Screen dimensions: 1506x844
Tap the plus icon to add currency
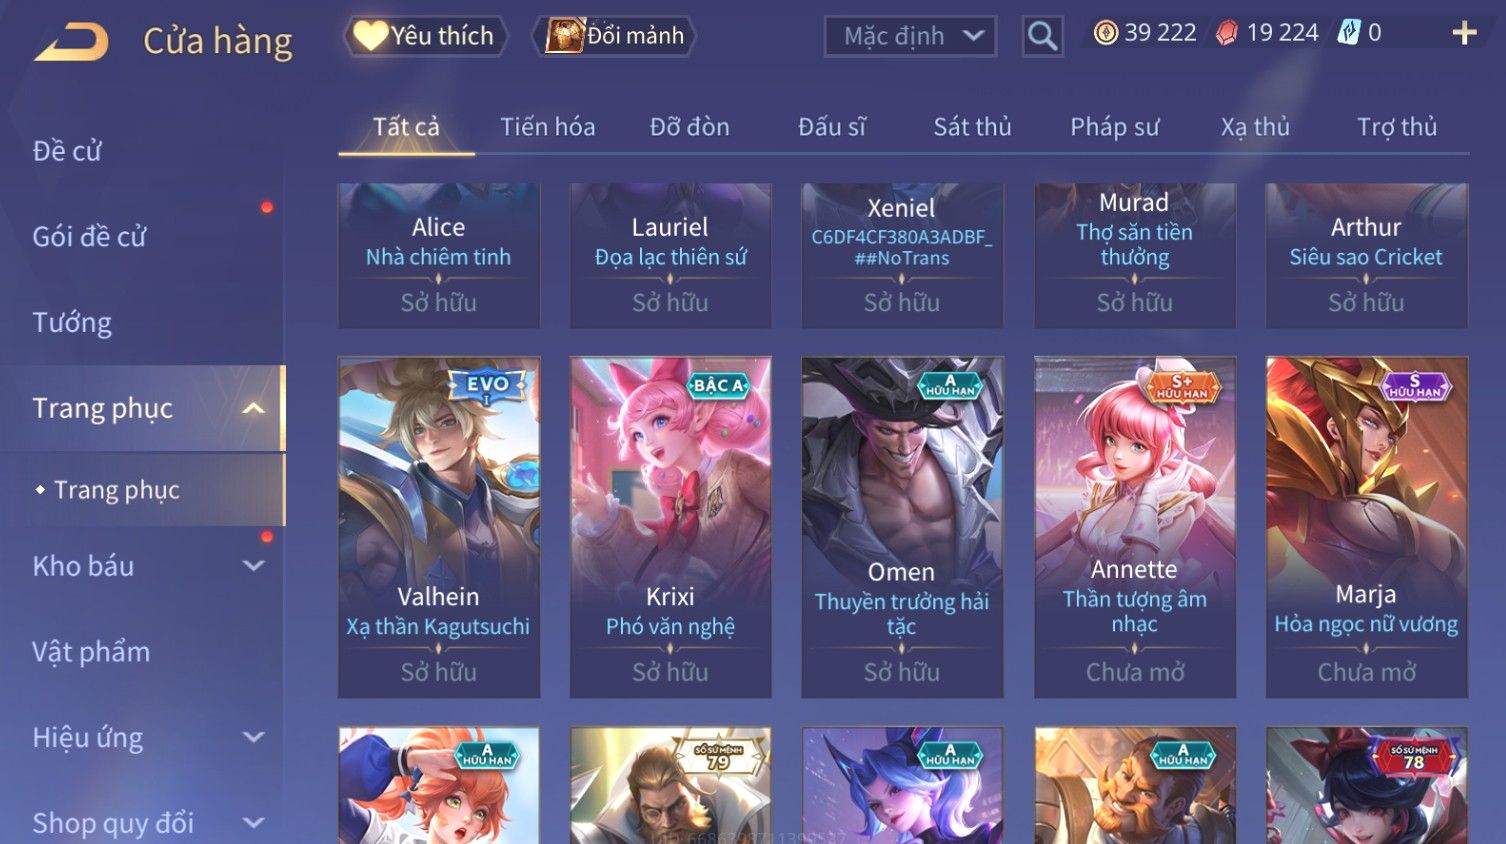click(1464, 33)
